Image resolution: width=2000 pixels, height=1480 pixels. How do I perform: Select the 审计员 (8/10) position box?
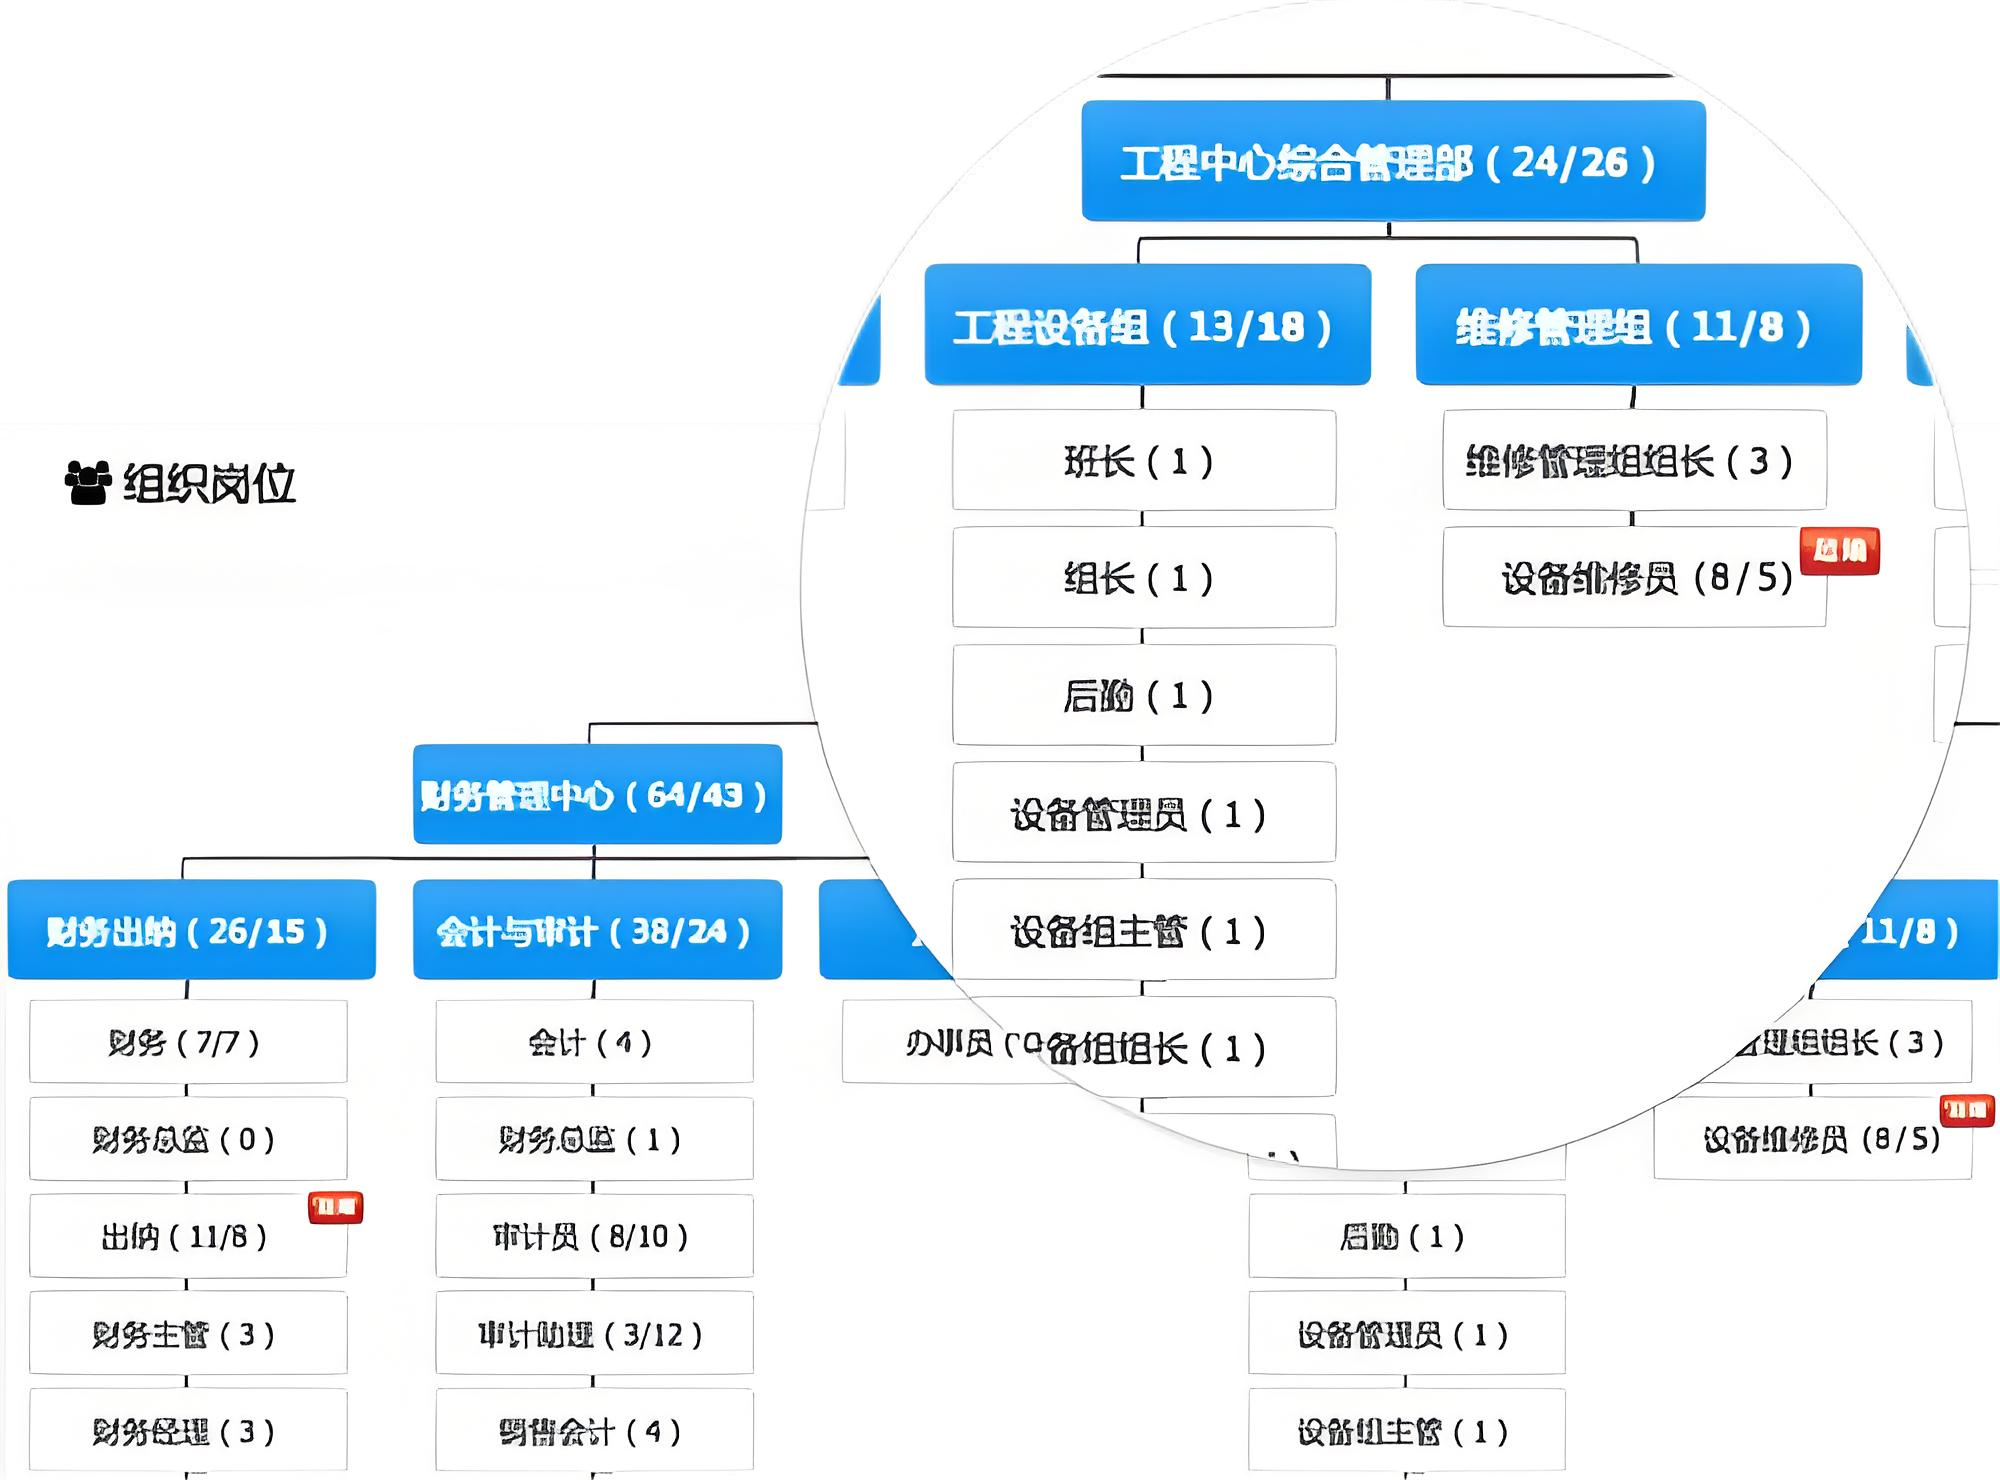594,1235
